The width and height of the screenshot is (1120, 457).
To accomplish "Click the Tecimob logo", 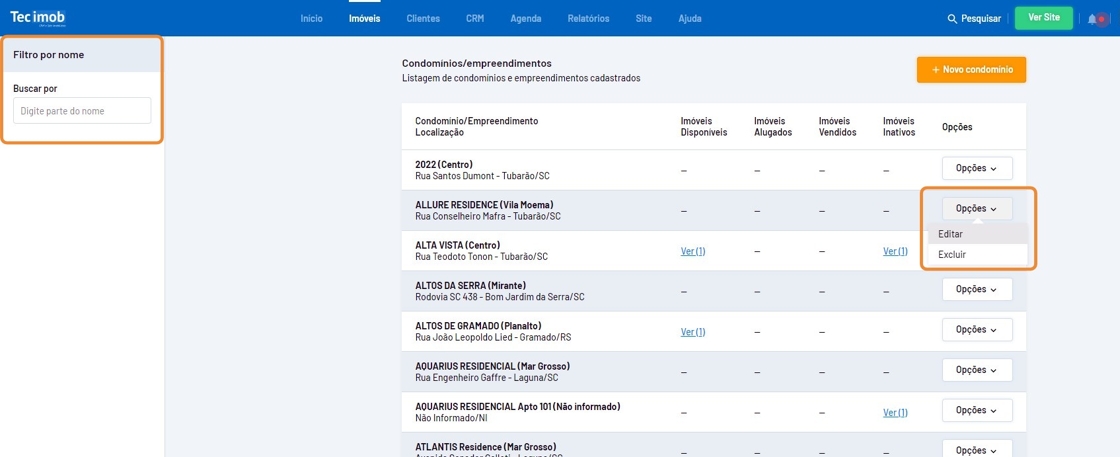I will (38, 18).
